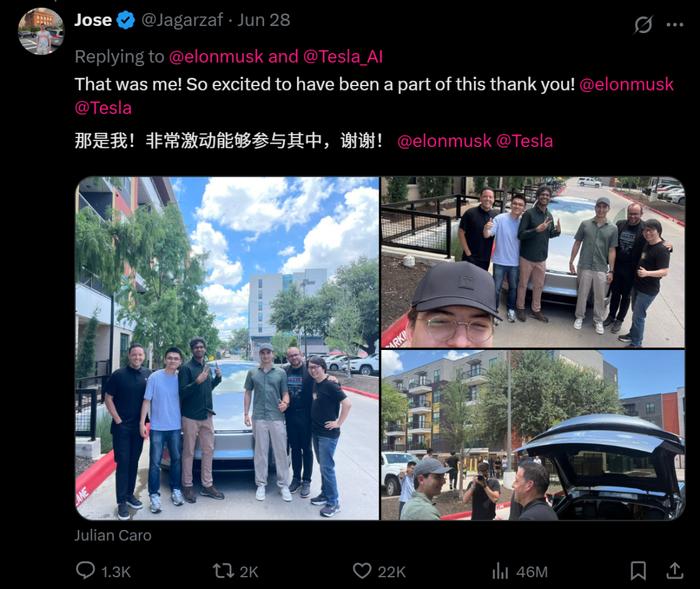Open photo of car with open trunk
Viewport: 700px width, 589px height.
[x=533, y=435]
